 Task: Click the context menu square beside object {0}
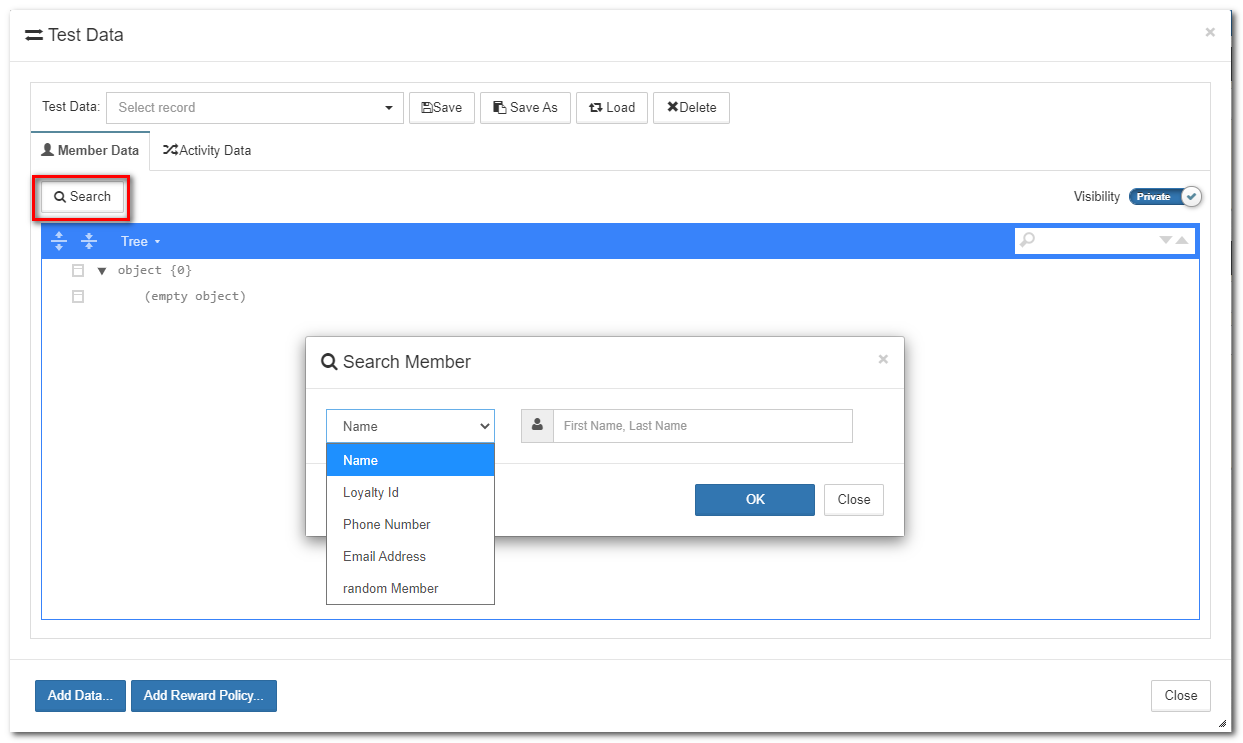[78, 270]
